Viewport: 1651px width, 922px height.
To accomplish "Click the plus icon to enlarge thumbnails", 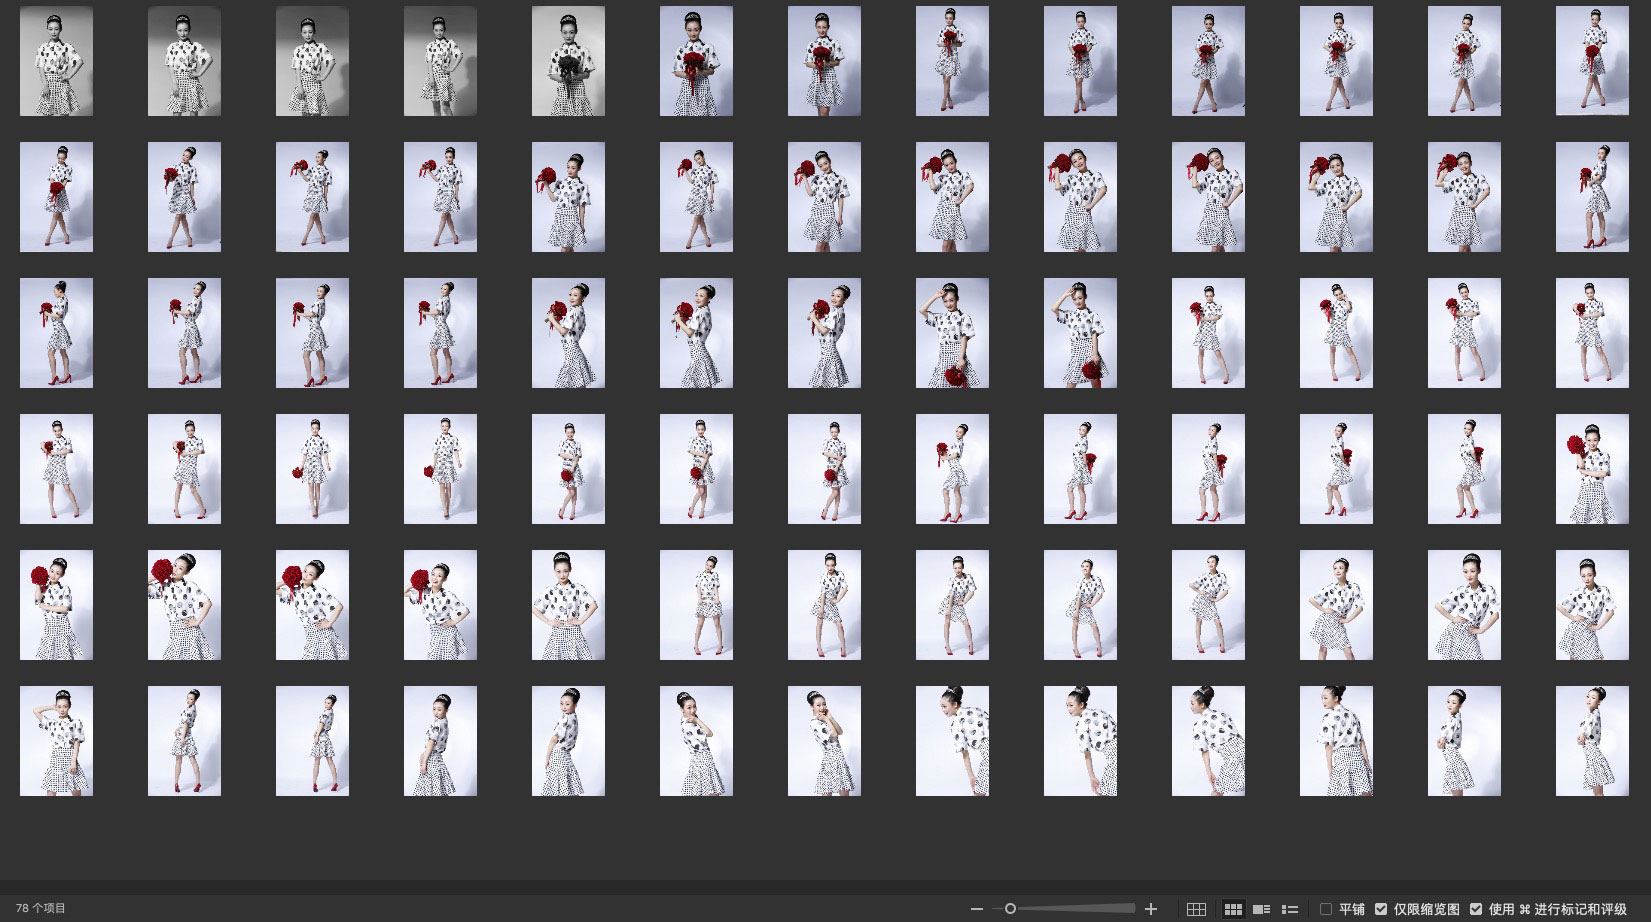I will (x=1151, y=909).
